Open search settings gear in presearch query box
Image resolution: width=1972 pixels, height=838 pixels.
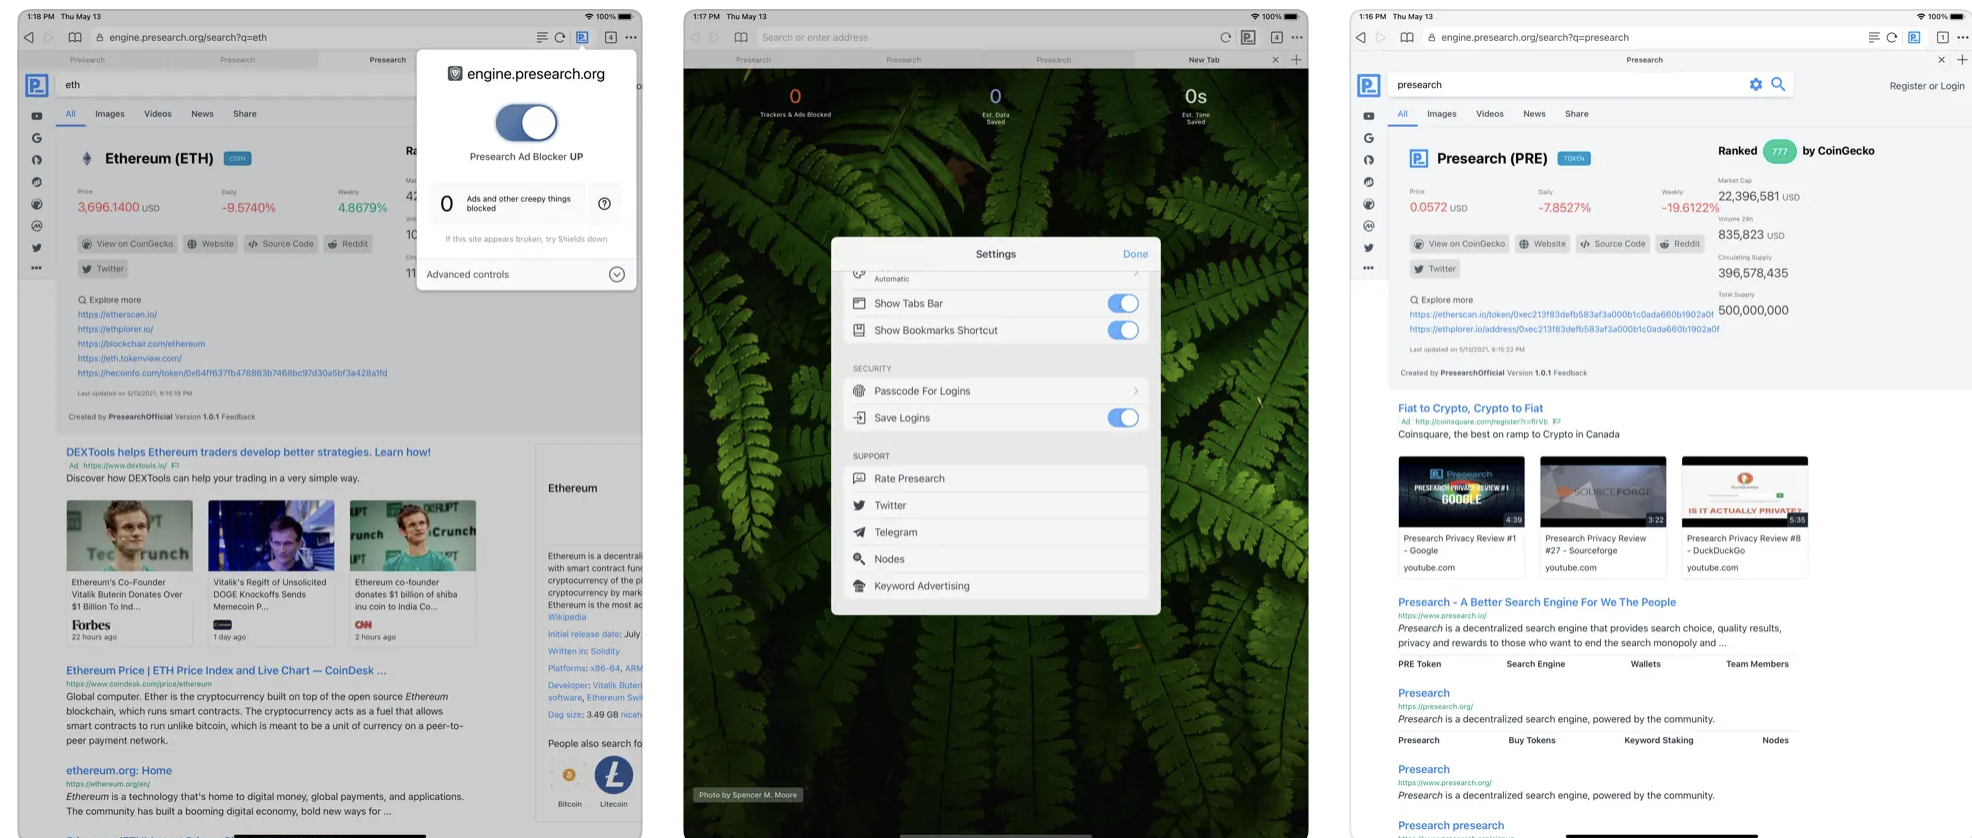click(x=1756, y=85)
